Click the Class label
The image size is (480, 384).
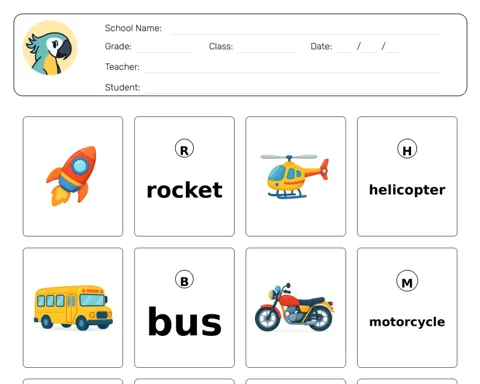(221, 46)
